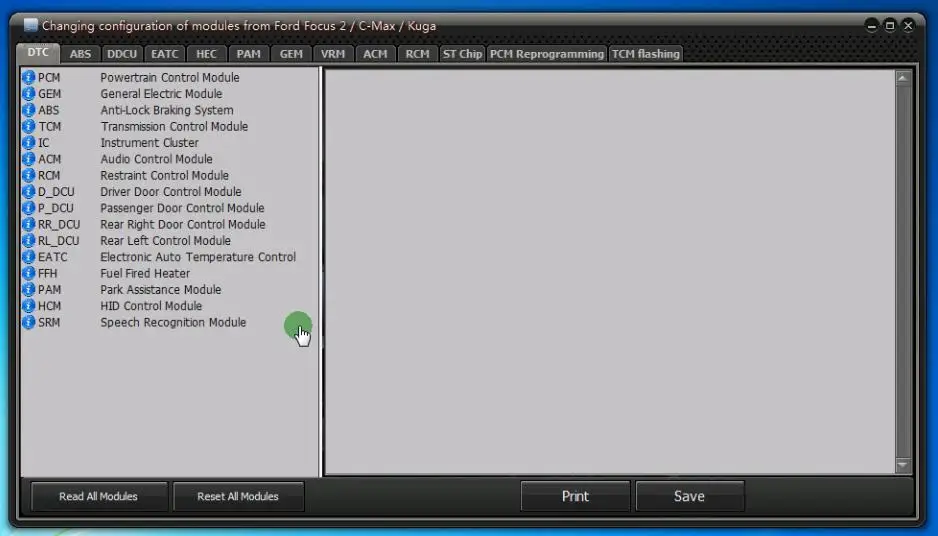Click the info icon beside P_DCU
Screen dimensions: 938x536
click(28, 208)
